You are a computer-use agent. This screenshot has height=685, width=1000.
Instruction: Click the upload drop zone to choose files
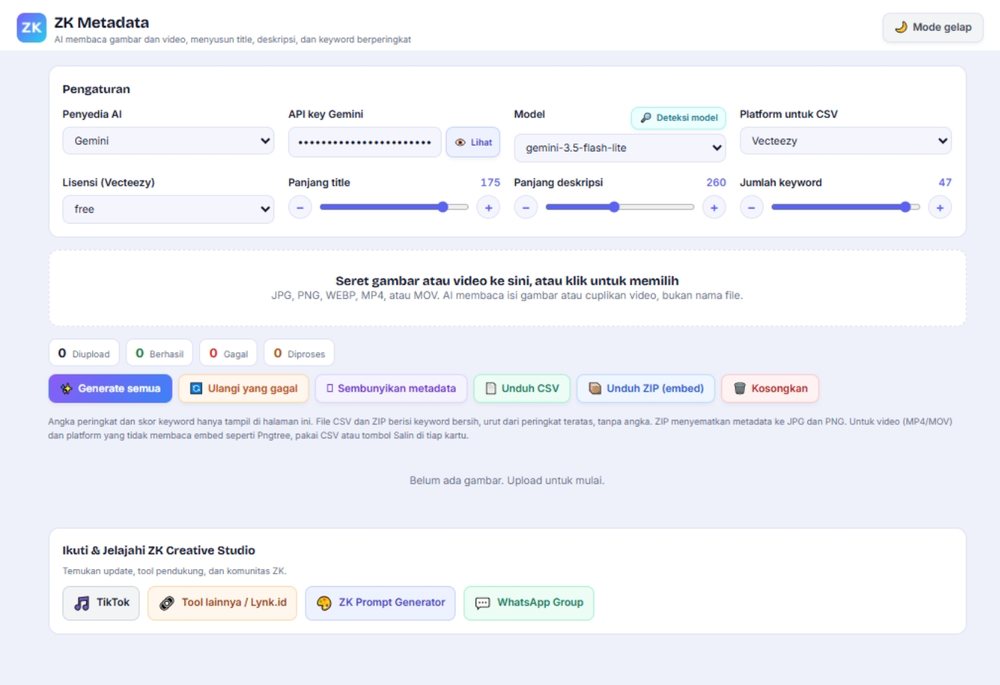(x=508, y=288)
